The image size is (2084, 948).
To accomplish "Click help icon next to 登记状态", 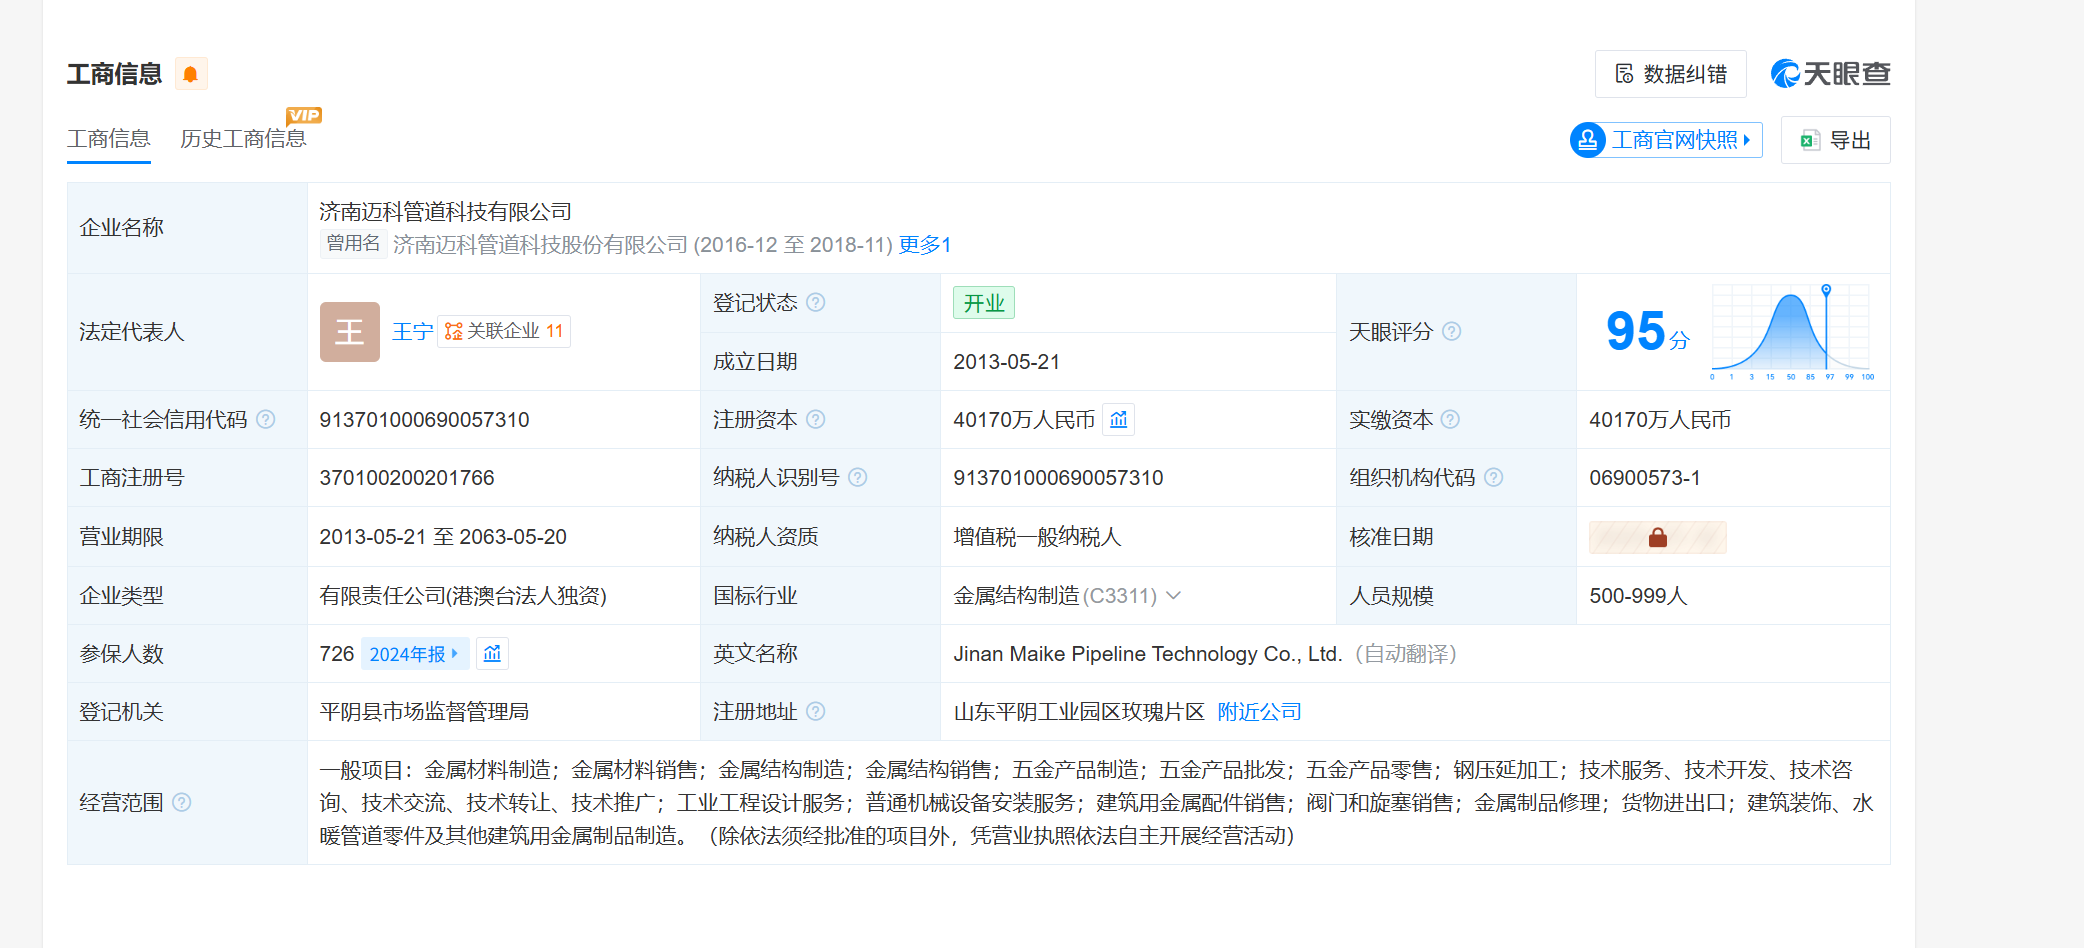I will pyautogui.click(x=816, y=302).
